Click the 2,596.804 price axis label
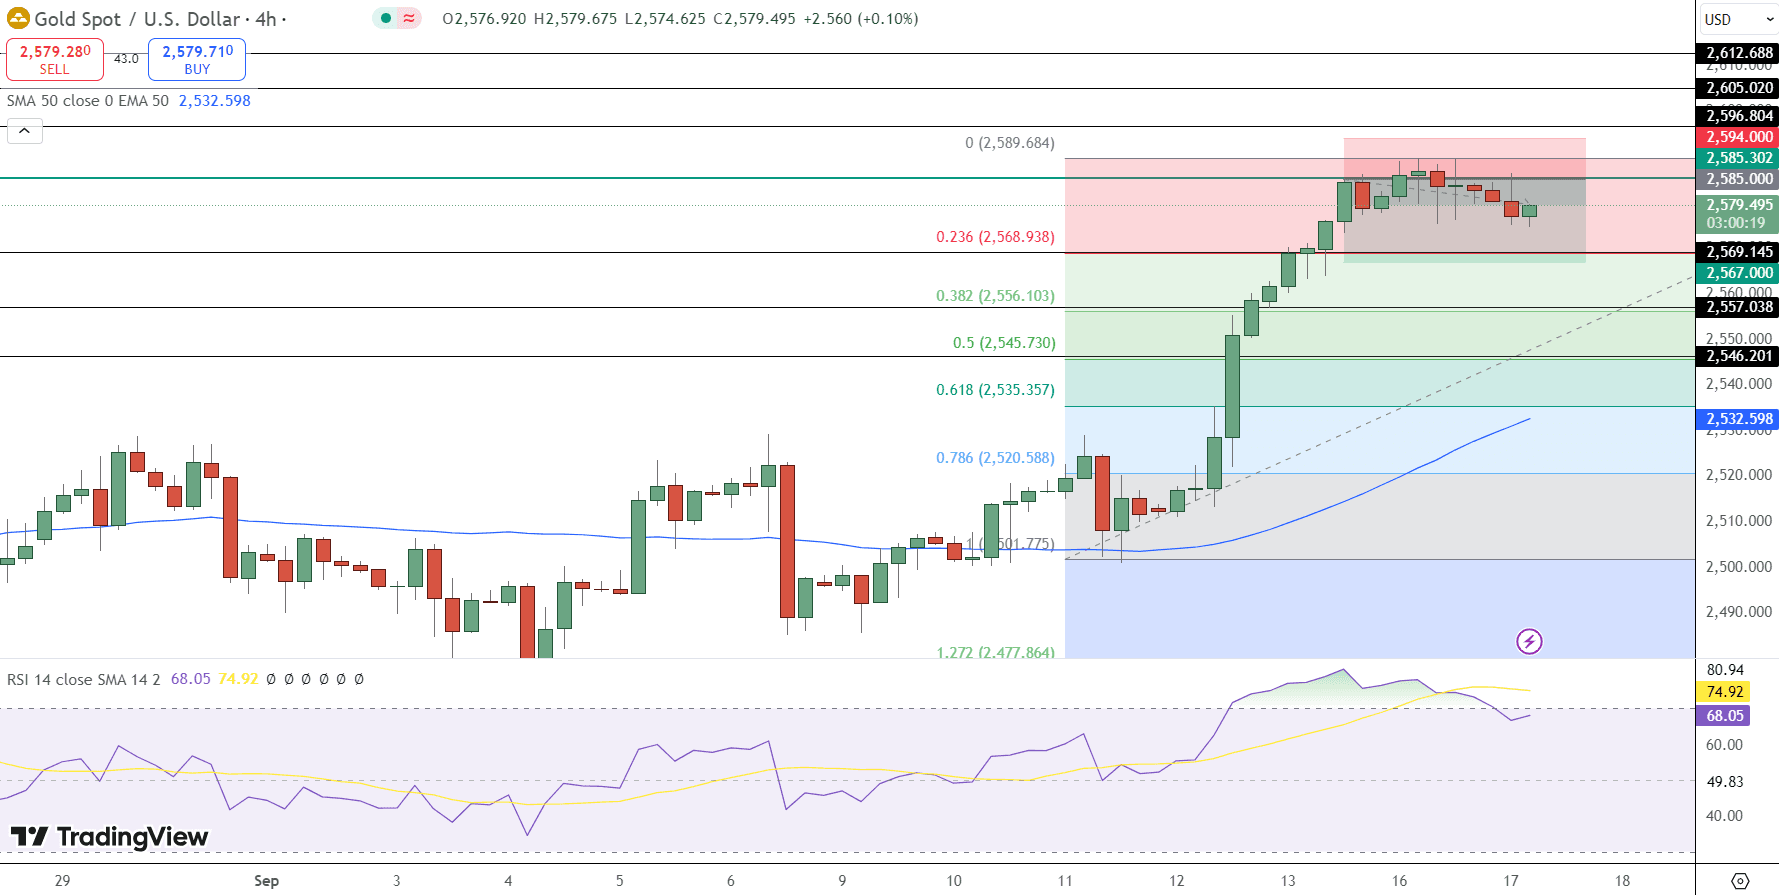 click(x=1738, y=116)
